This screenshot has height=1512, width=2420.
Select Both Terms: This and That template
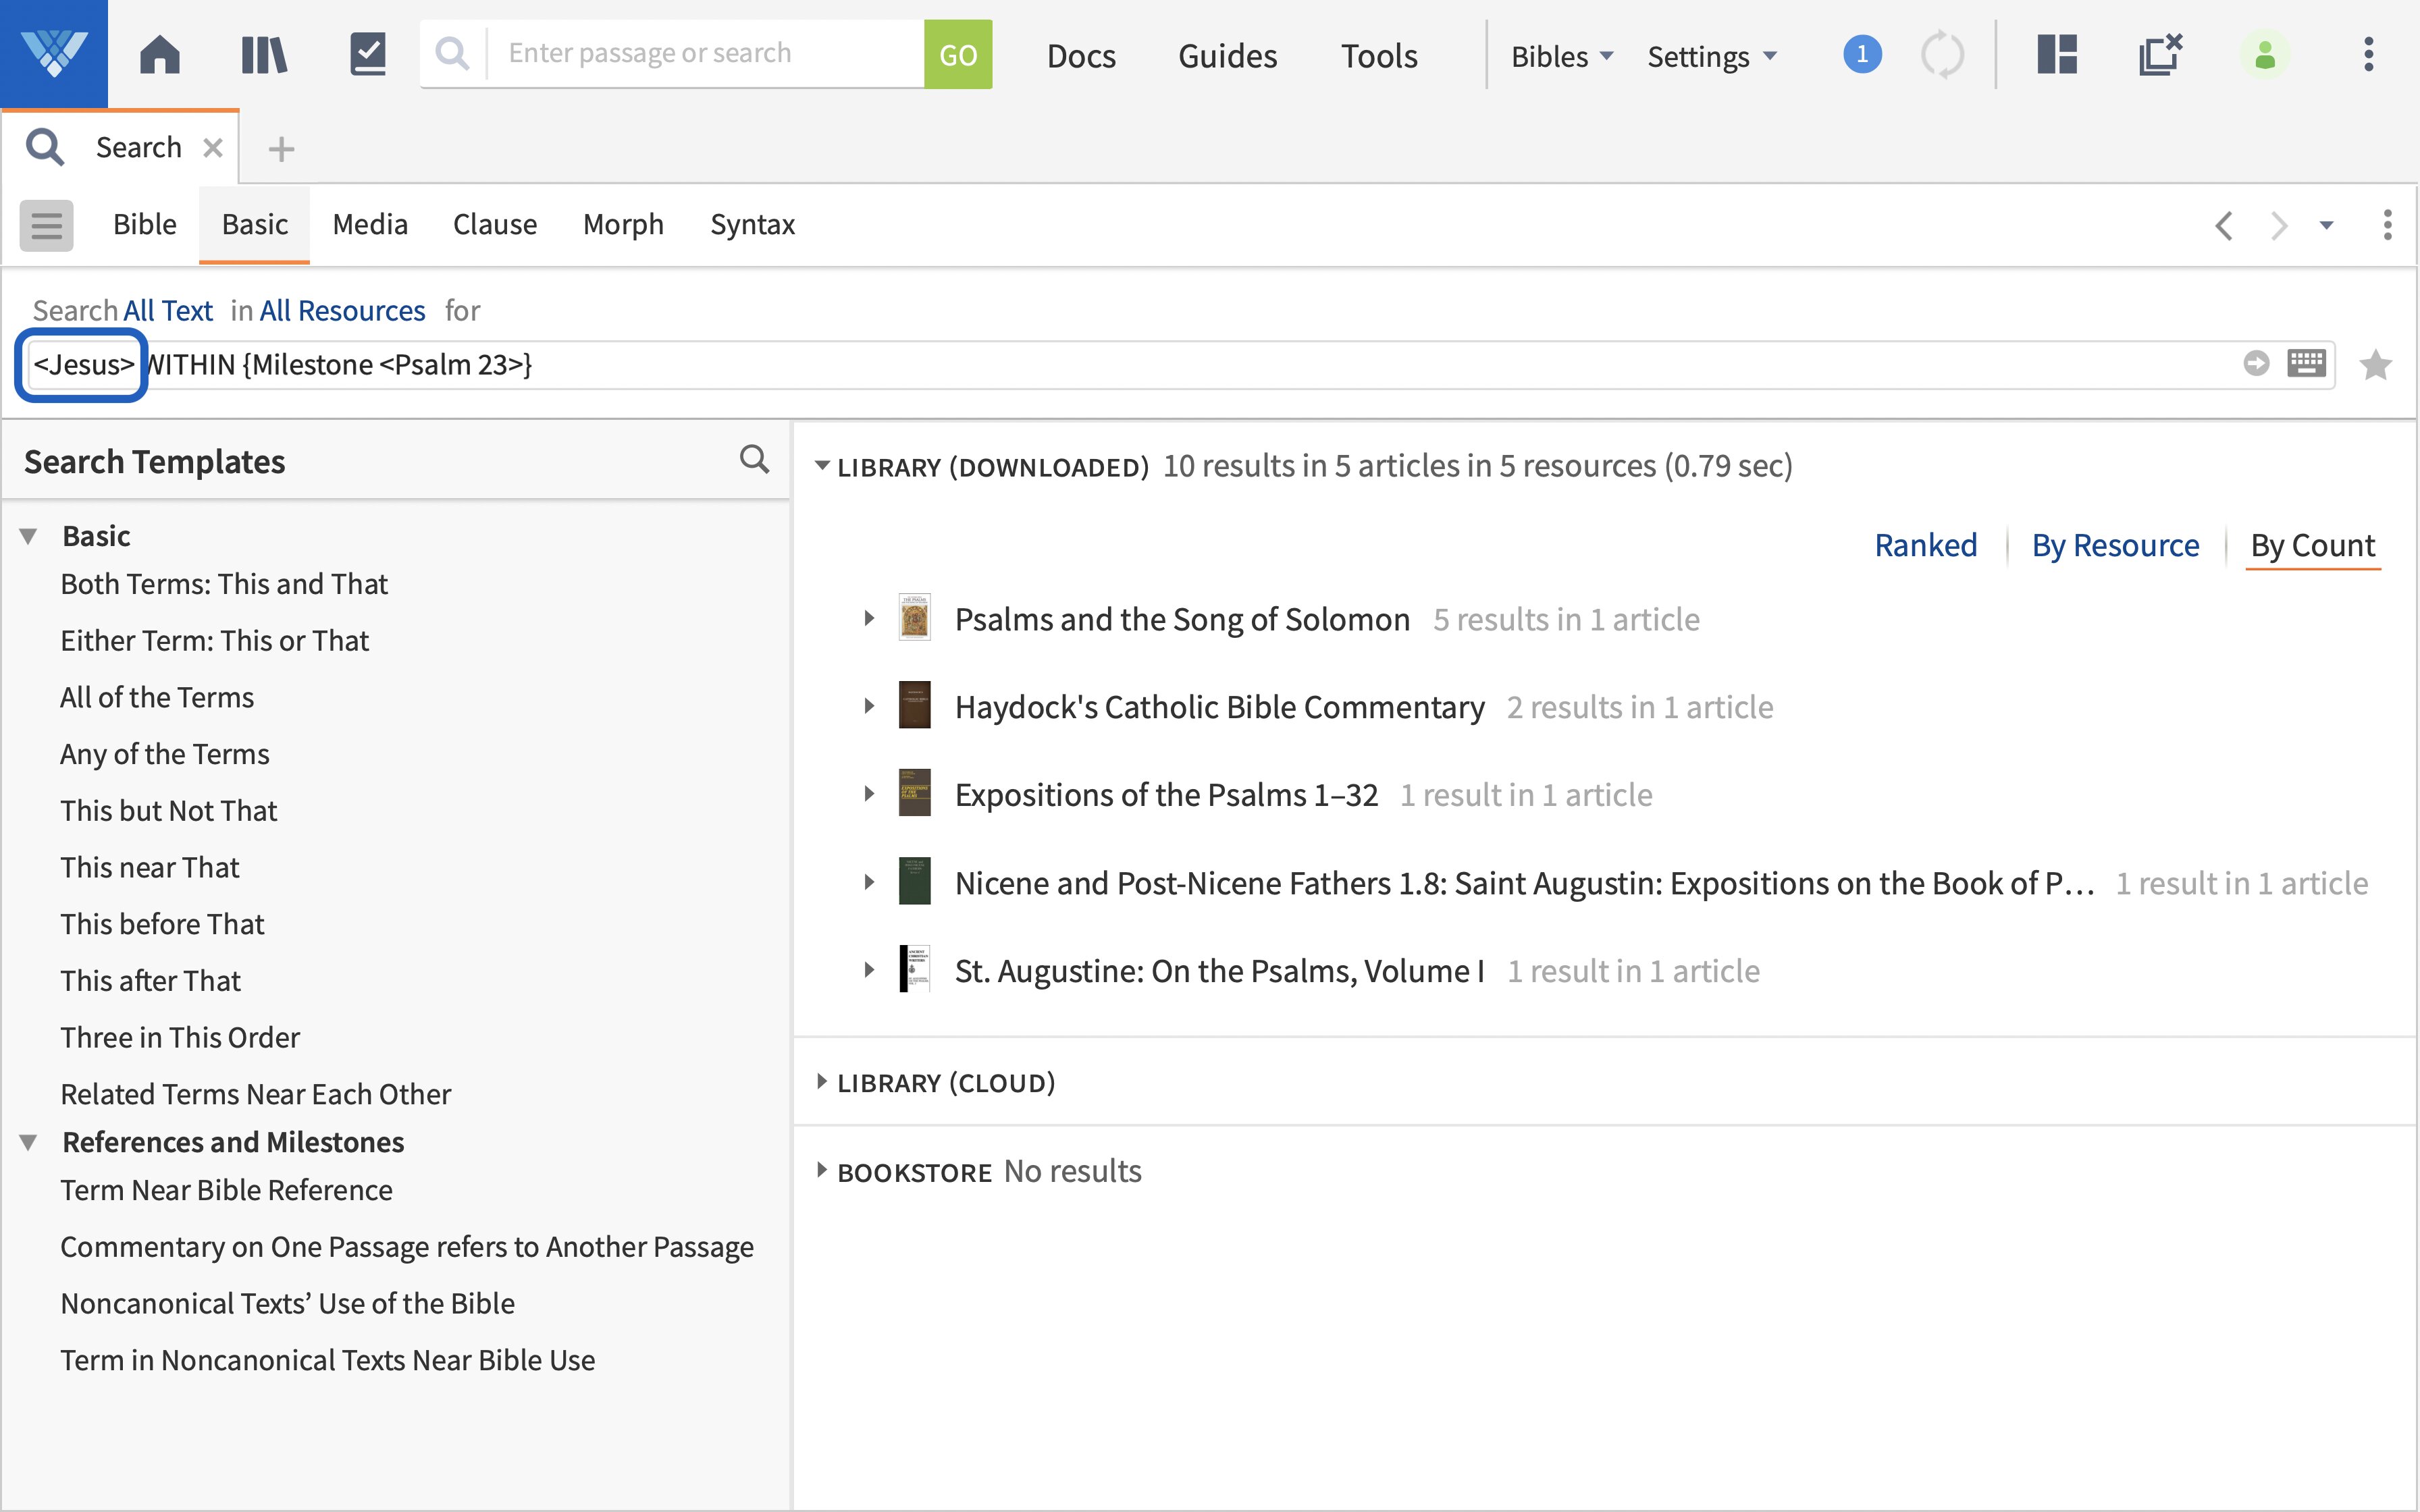click(224, 584)
